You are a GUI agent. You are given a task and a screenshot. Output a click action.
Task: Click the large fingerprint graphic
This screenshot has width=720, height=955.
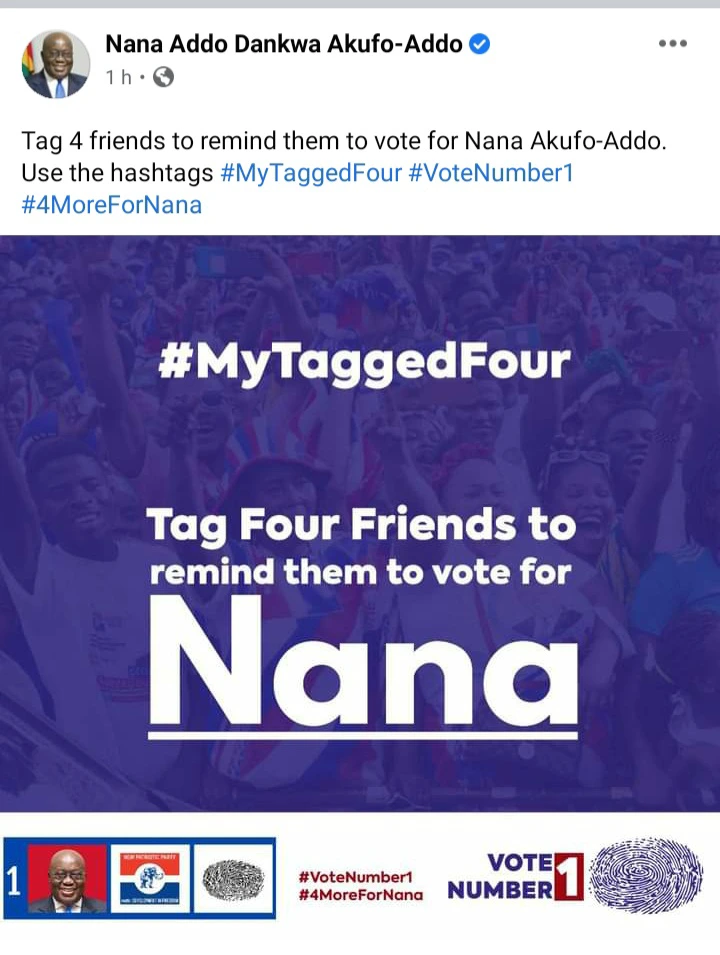(645, 876)
